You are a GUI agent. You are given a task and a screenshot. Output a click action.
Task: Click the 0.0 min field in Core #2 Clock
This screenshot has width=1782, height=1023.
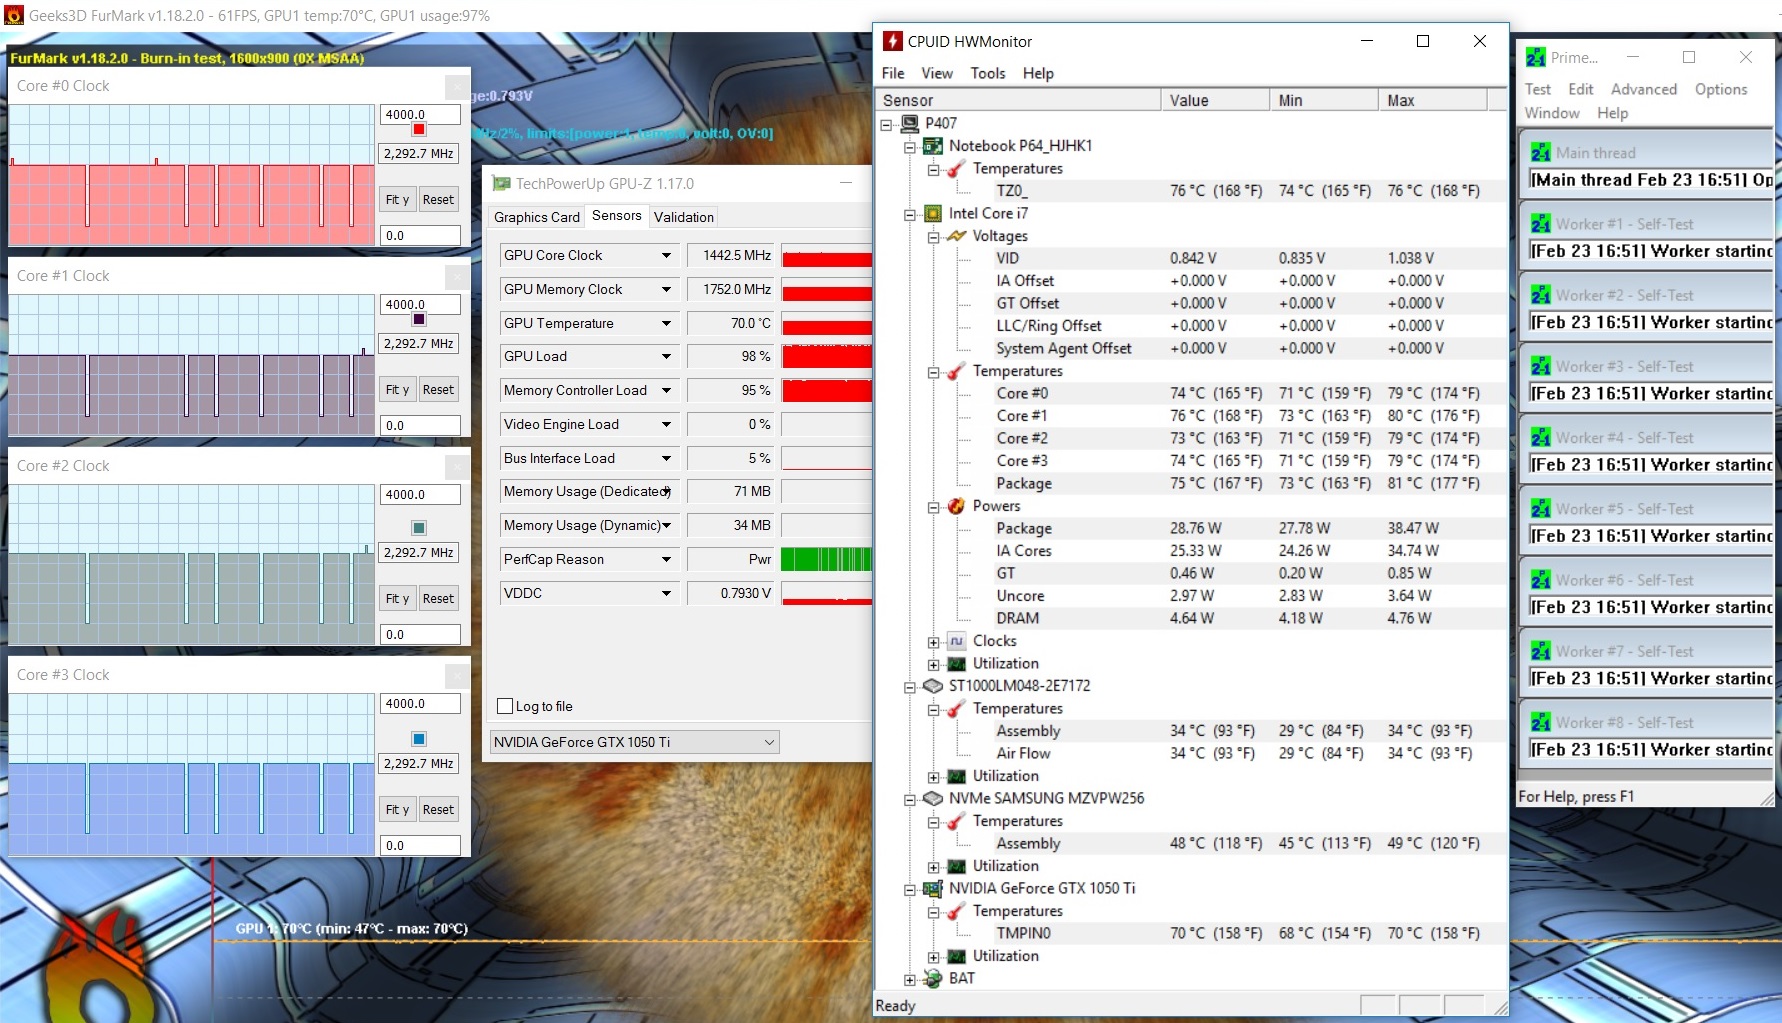pyautogui.click(x=420, y=634)
